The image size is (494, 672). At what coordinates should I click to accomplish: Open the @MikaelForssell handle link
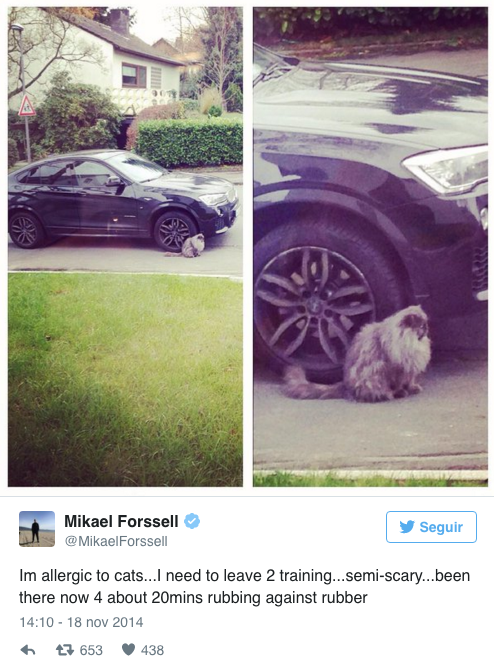click(x=116, y=541)
